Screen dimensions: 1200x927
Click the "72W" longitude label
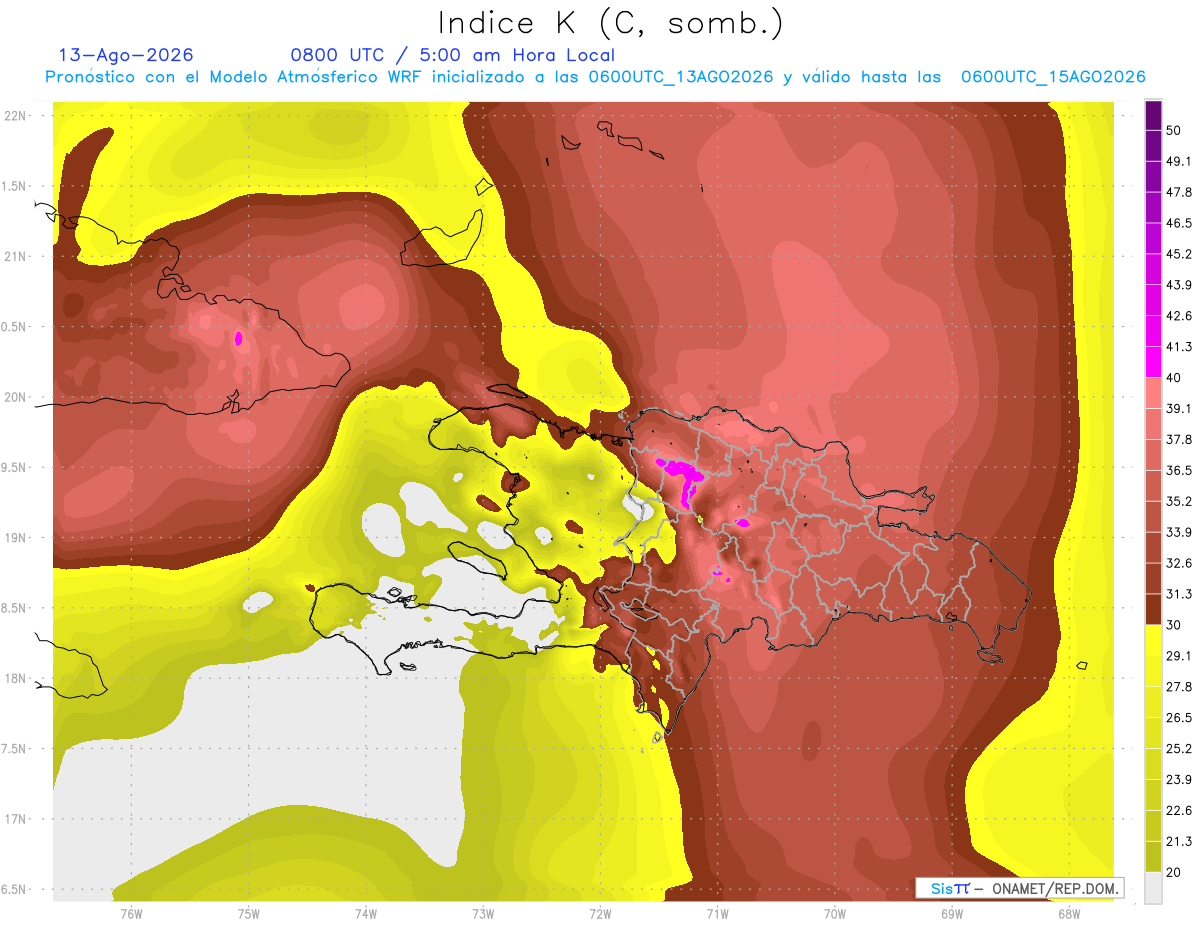coord(600,913)
